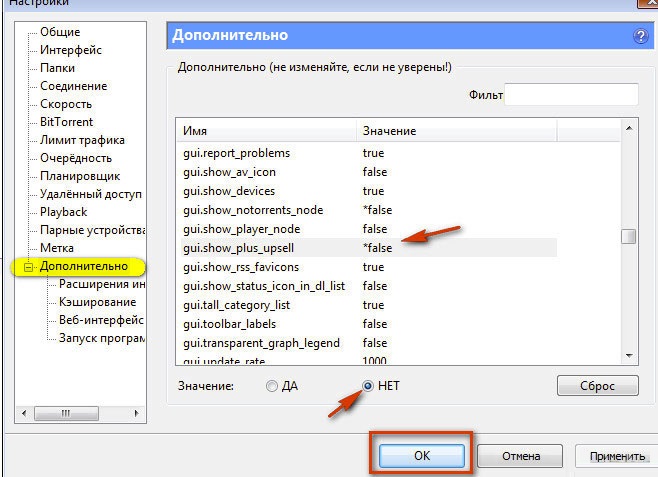This screenshot has width=658, height=477.
Task: Select the НЕТ radio button
Action: pos(368,386)
